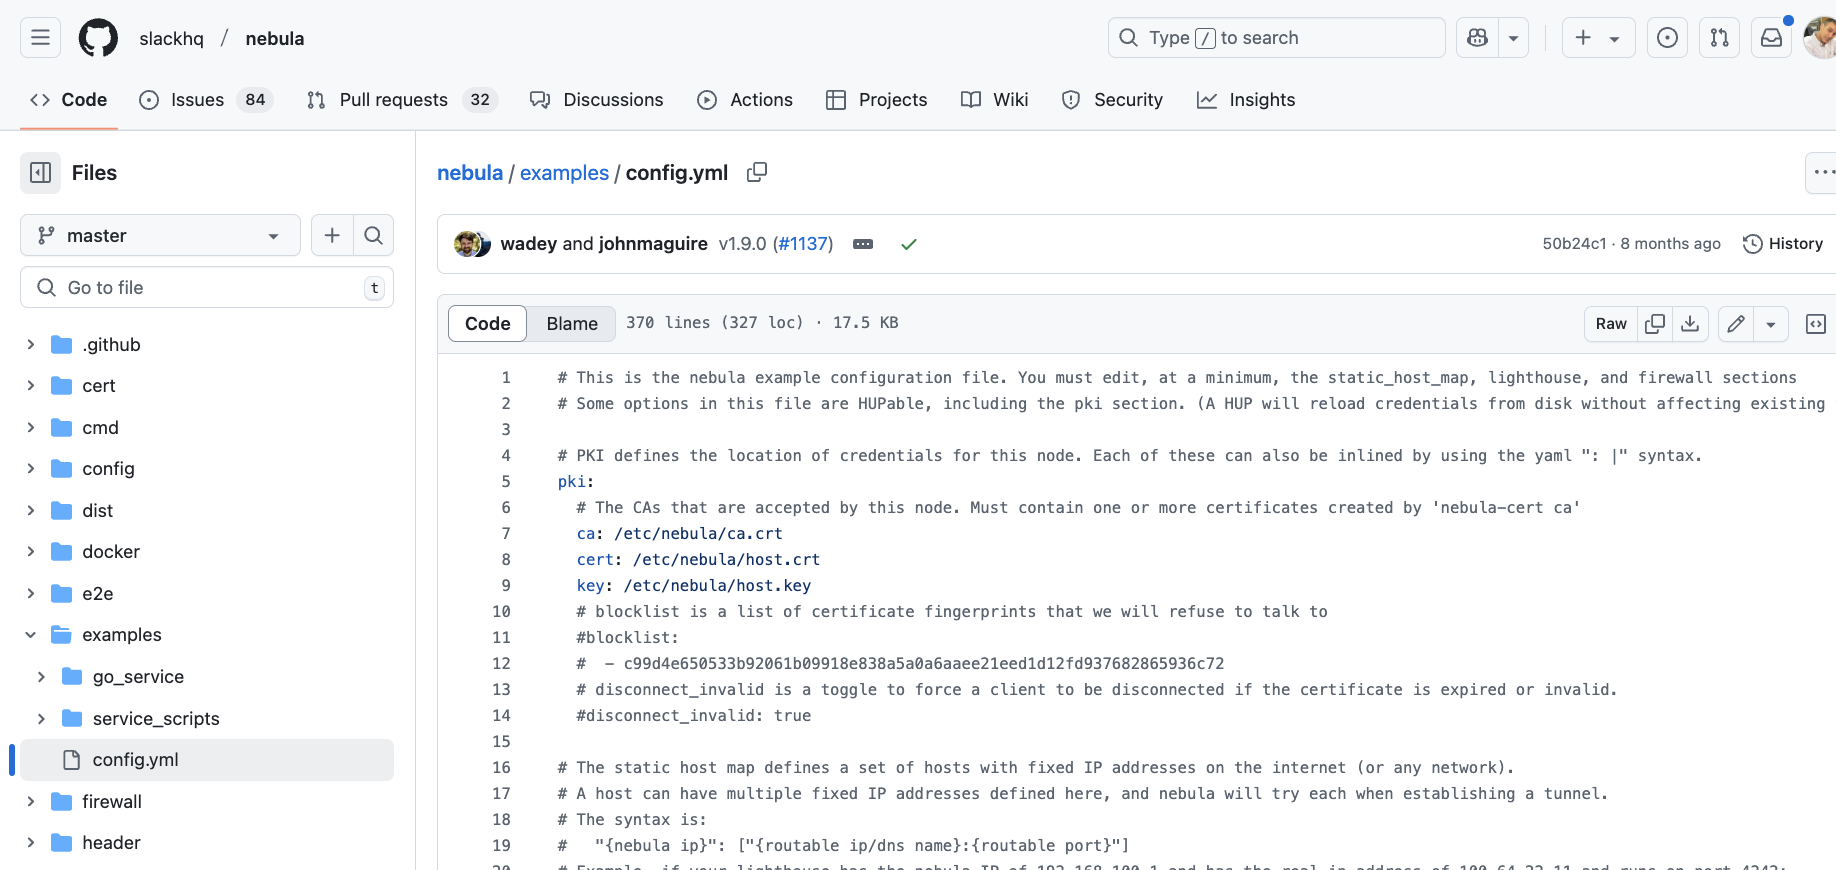Open the Pull requests tab
Viewport: 1836px width, 870px height.
click(x=393, y=100)
